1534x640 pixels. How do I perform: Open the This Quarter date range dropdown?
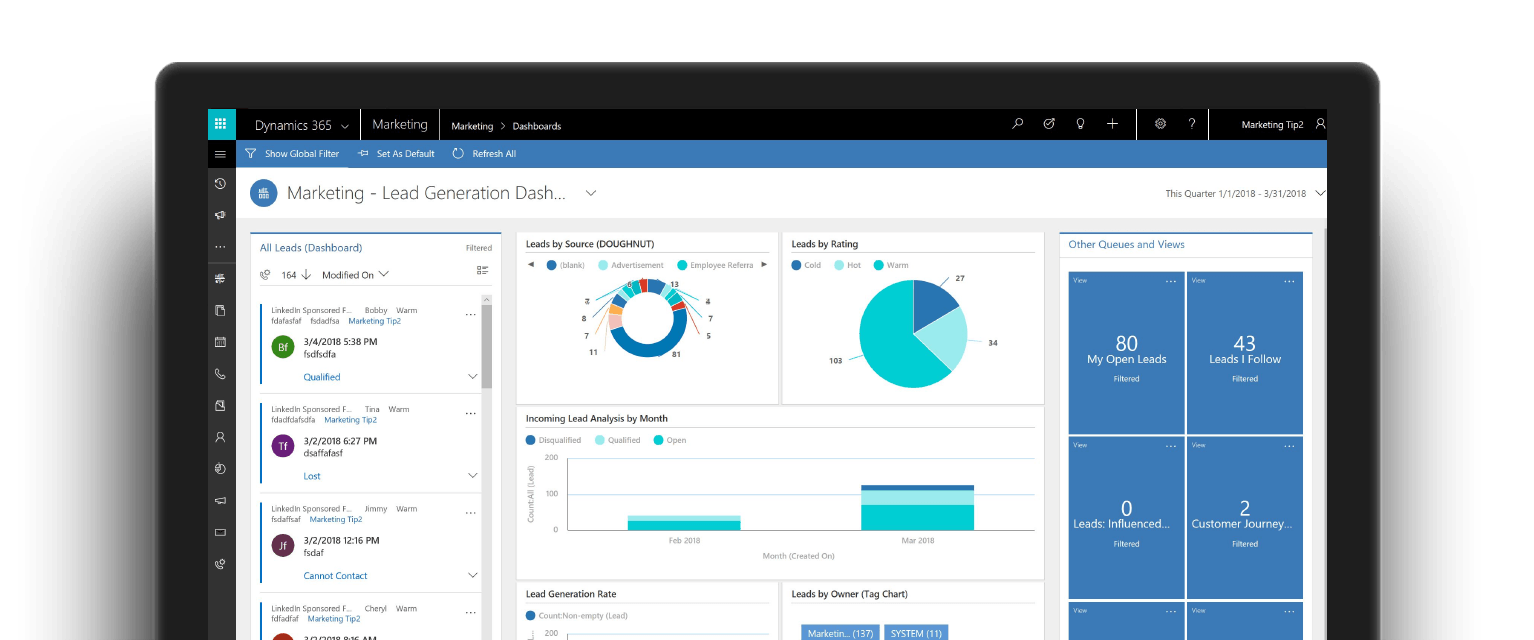[1245, 194]
